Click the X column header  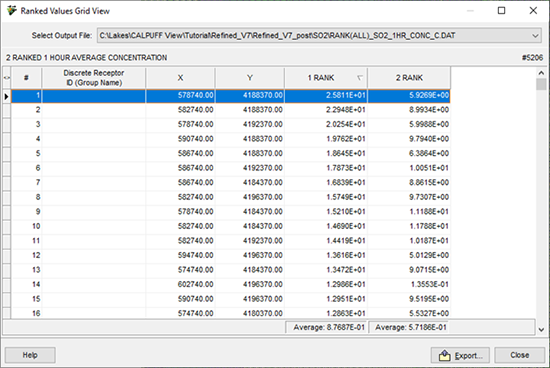[180, 78]
